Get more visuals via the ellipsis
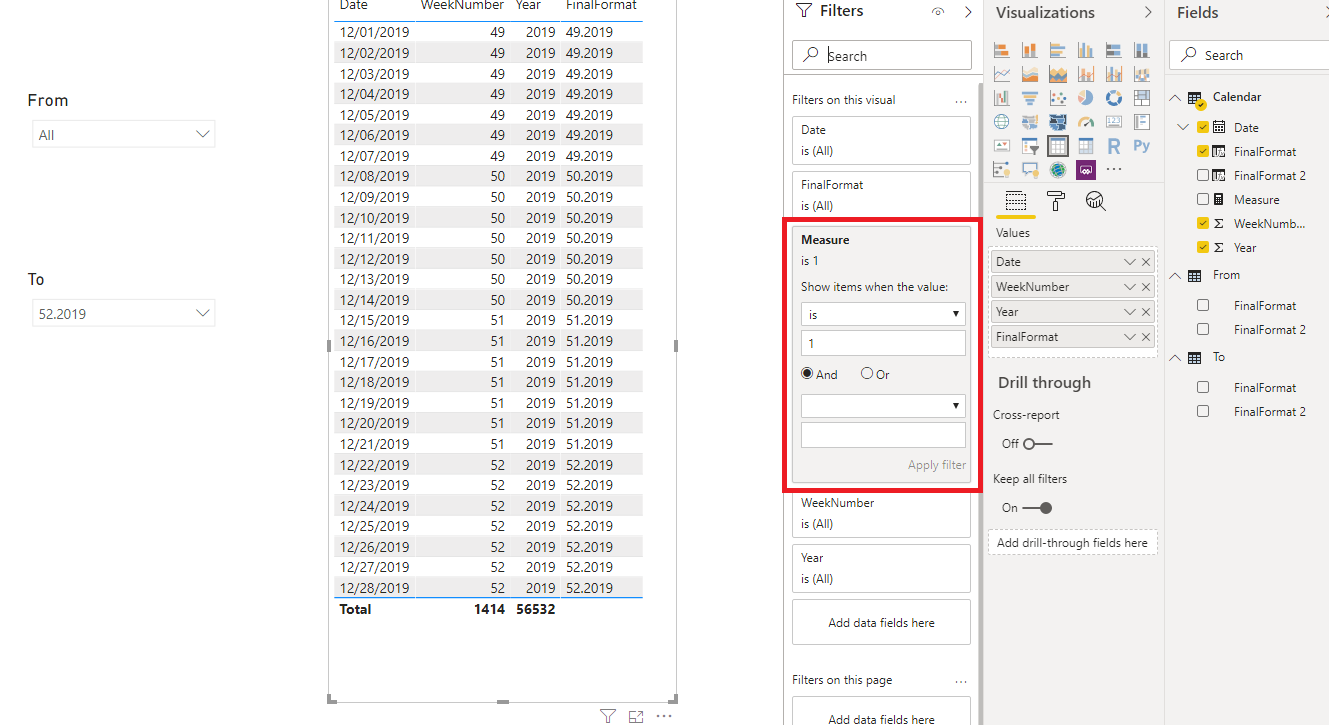Screen dimensions: 1329x725 tap(1113, 170)
